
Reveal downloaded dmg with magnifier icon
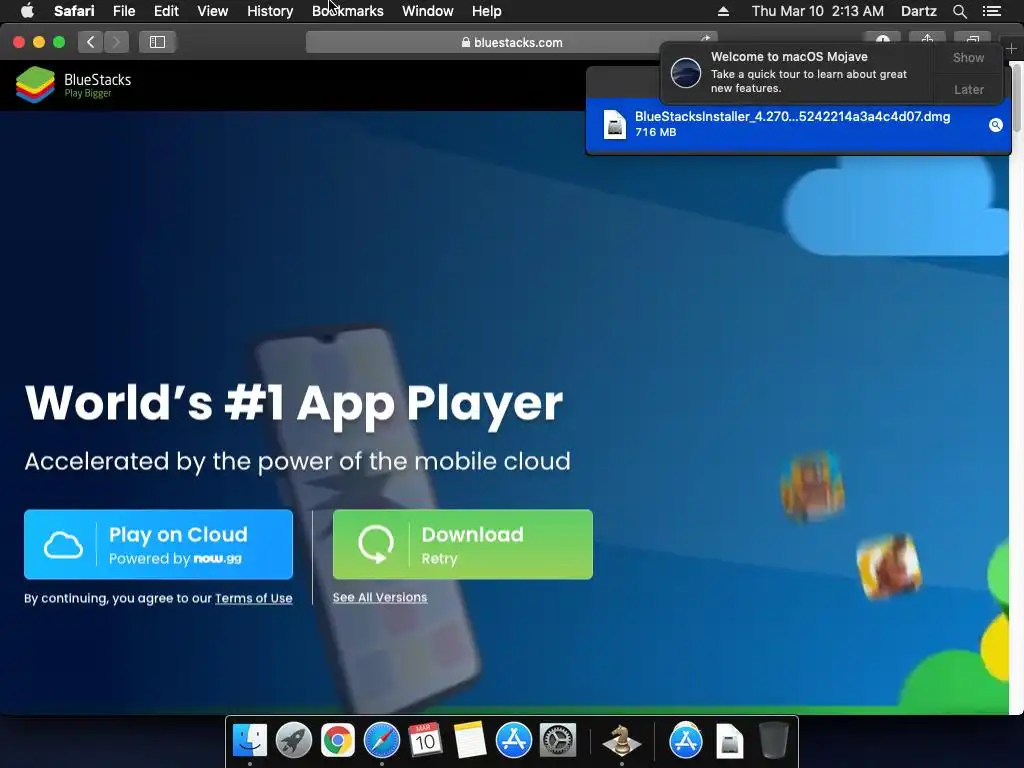[995, 125]
